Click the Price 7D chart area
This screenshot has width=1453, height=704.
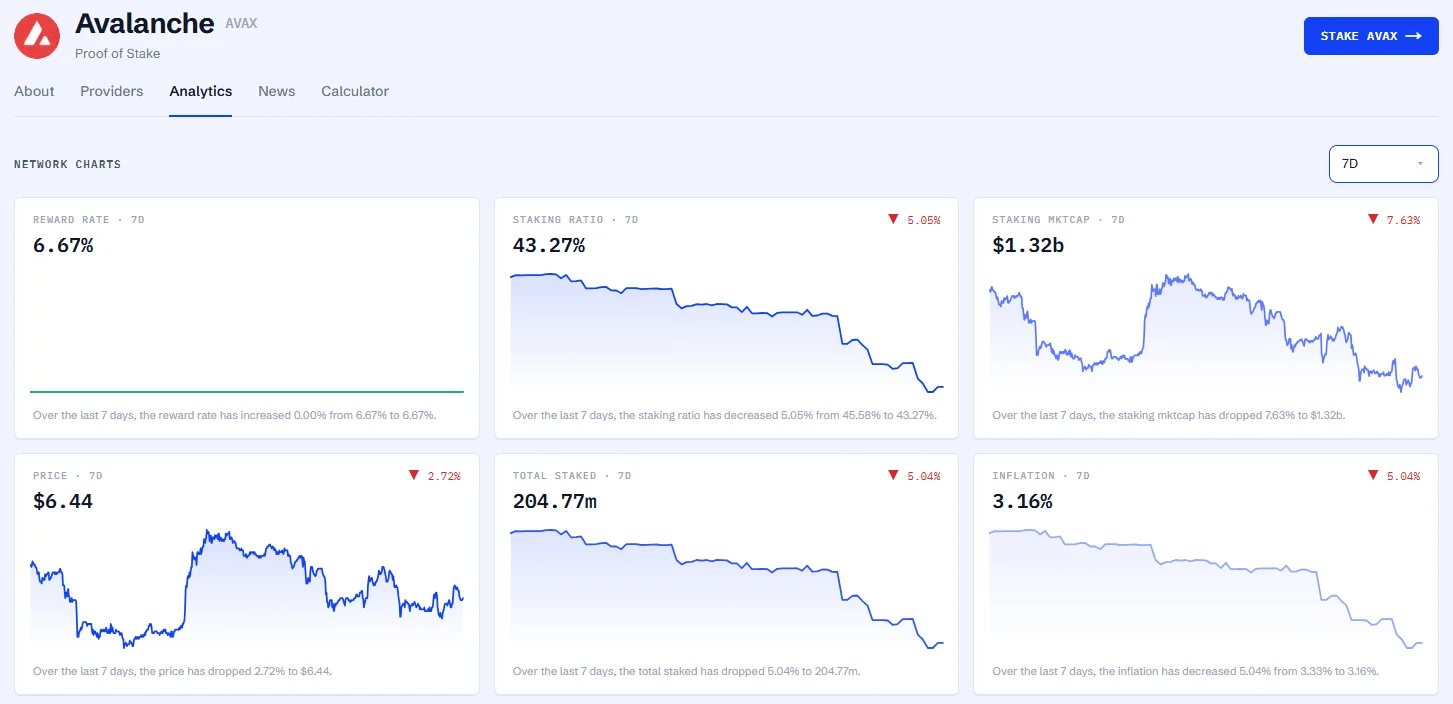(247, 589)
